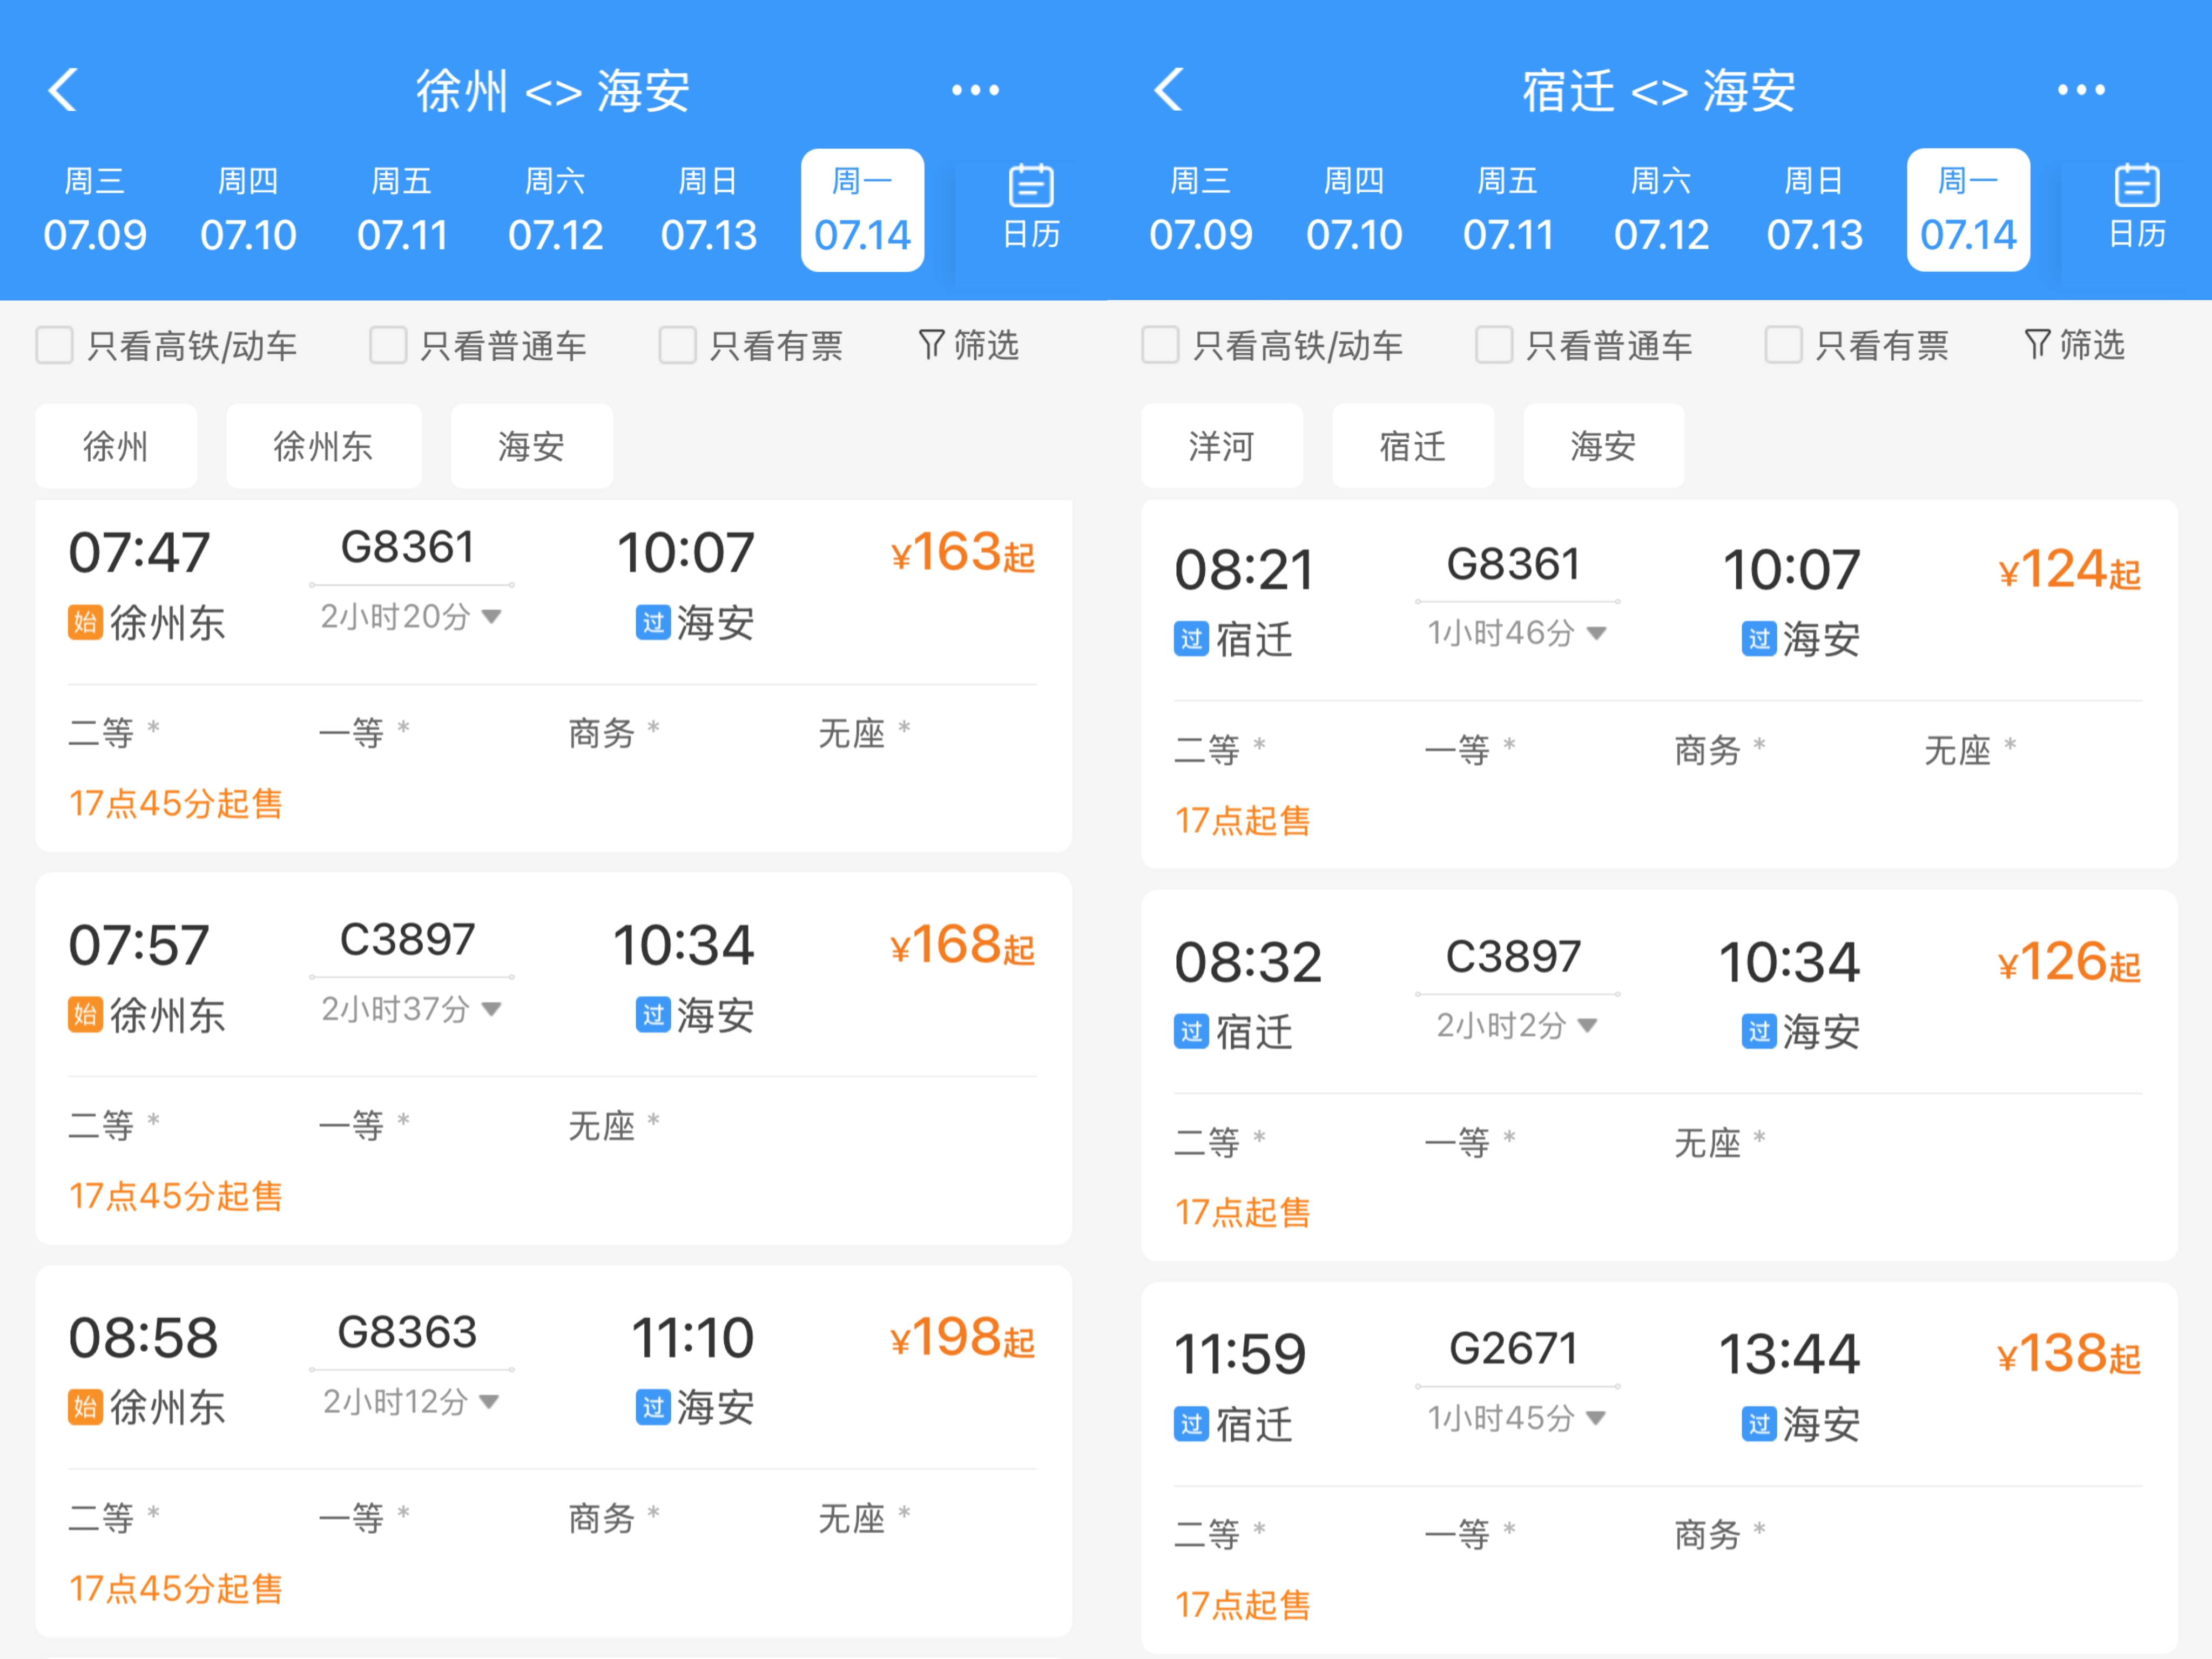This screenshot has width=2212, height=1659.
Task: Filter by 徐州东 station chip
Action: pos(323,446)
